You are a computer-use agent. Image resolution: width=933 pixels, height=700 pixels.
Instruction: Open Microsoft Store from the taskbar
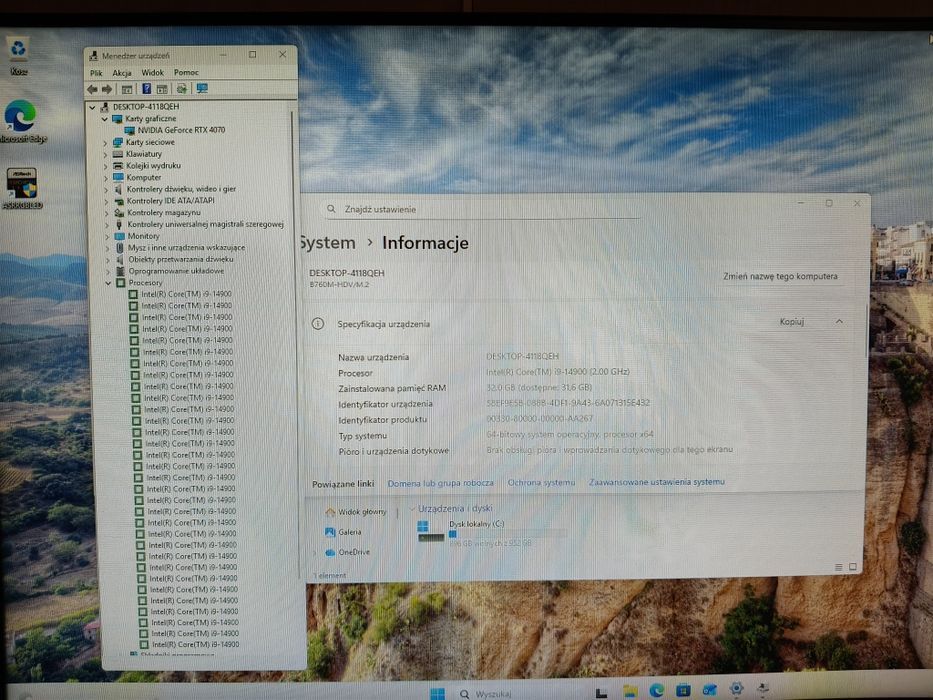click(683, 690)
